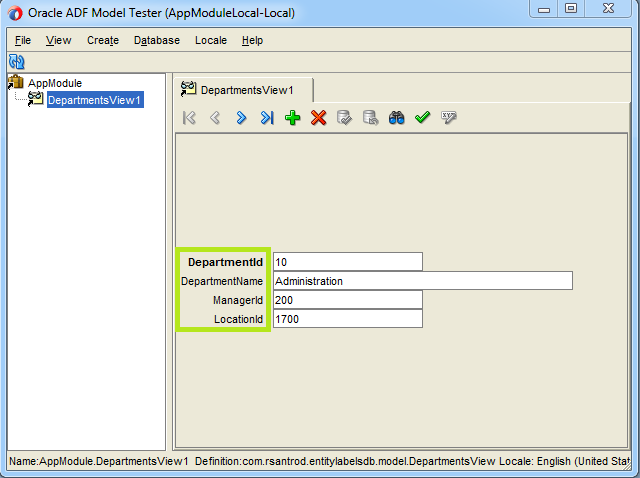This screenshot has width=640, height=478.
Task: Open the Help menu
Action: pyautogui.click(x=252, y=40)
